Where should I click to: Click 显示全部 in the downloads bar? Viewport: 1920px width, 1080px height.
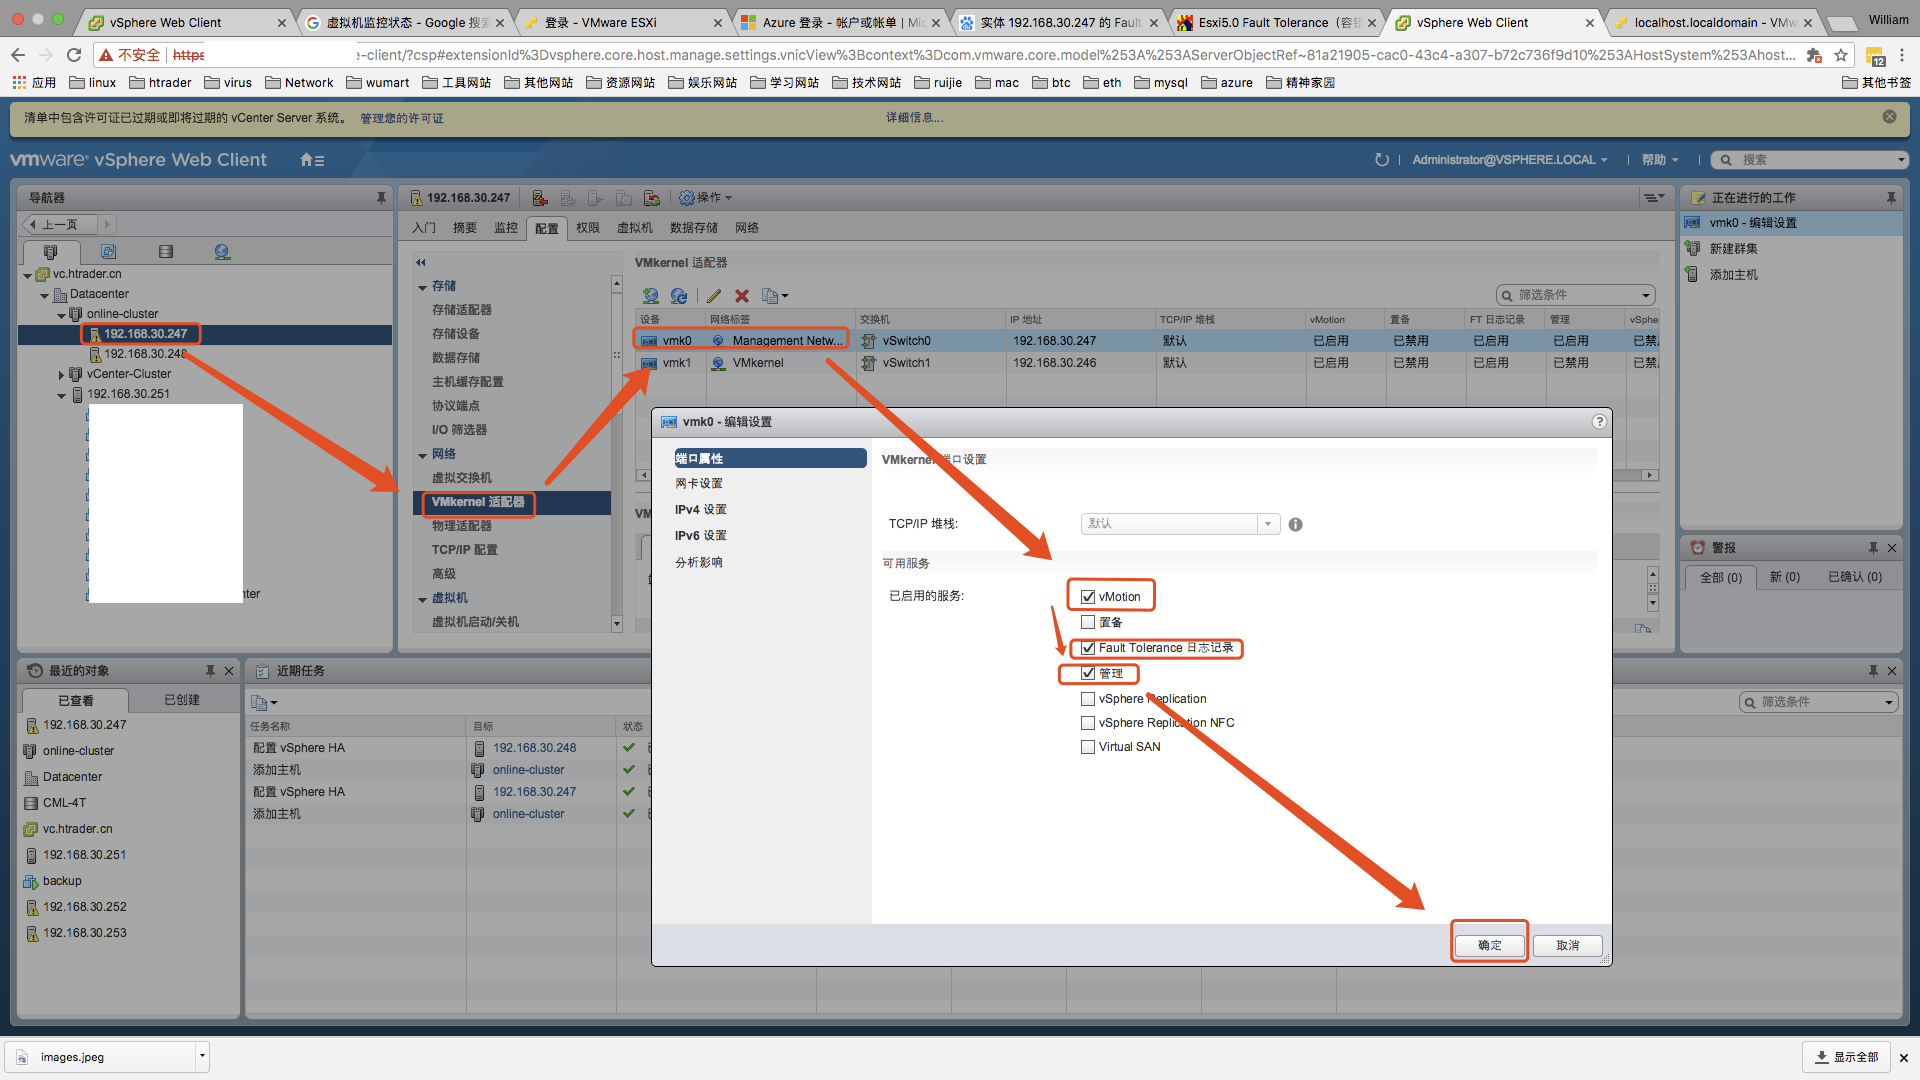[1847, 1057]
